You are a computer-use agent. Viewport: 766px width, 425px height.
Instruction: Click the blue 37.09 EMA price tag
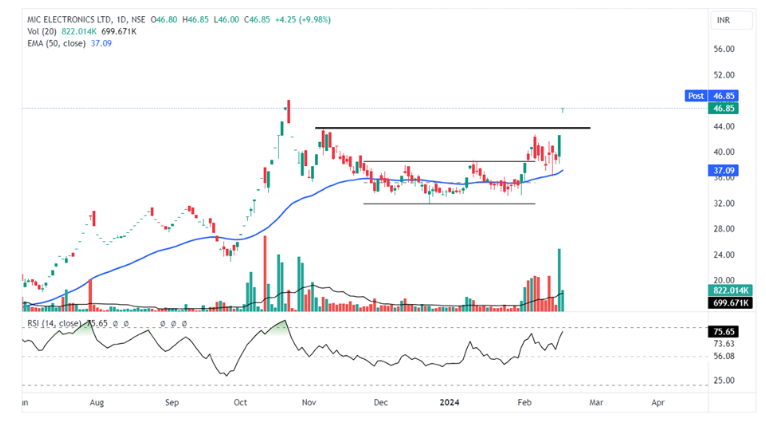pyautogui.click(x=724, y=171)
